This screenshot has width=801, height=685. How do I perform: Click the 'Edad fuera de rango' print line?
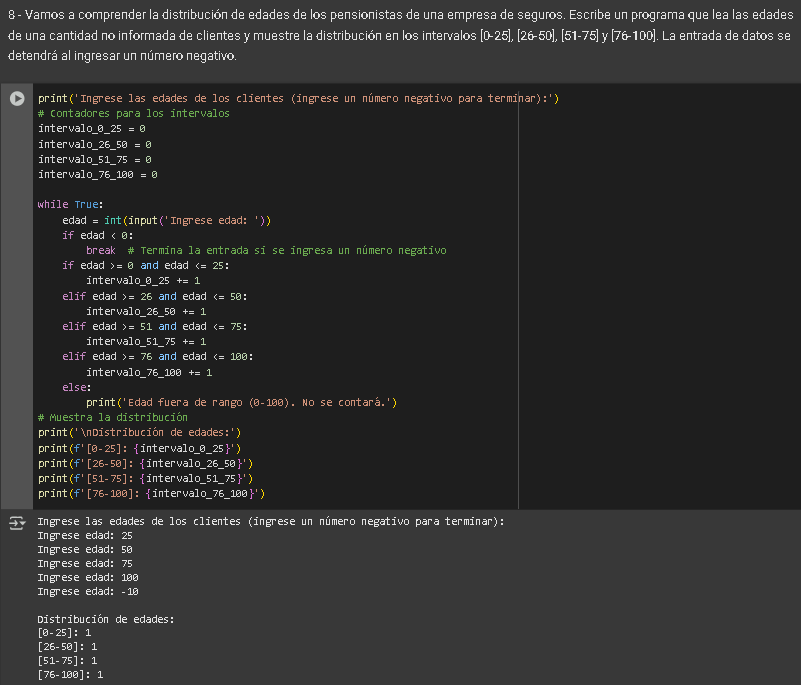click(242, 403)
